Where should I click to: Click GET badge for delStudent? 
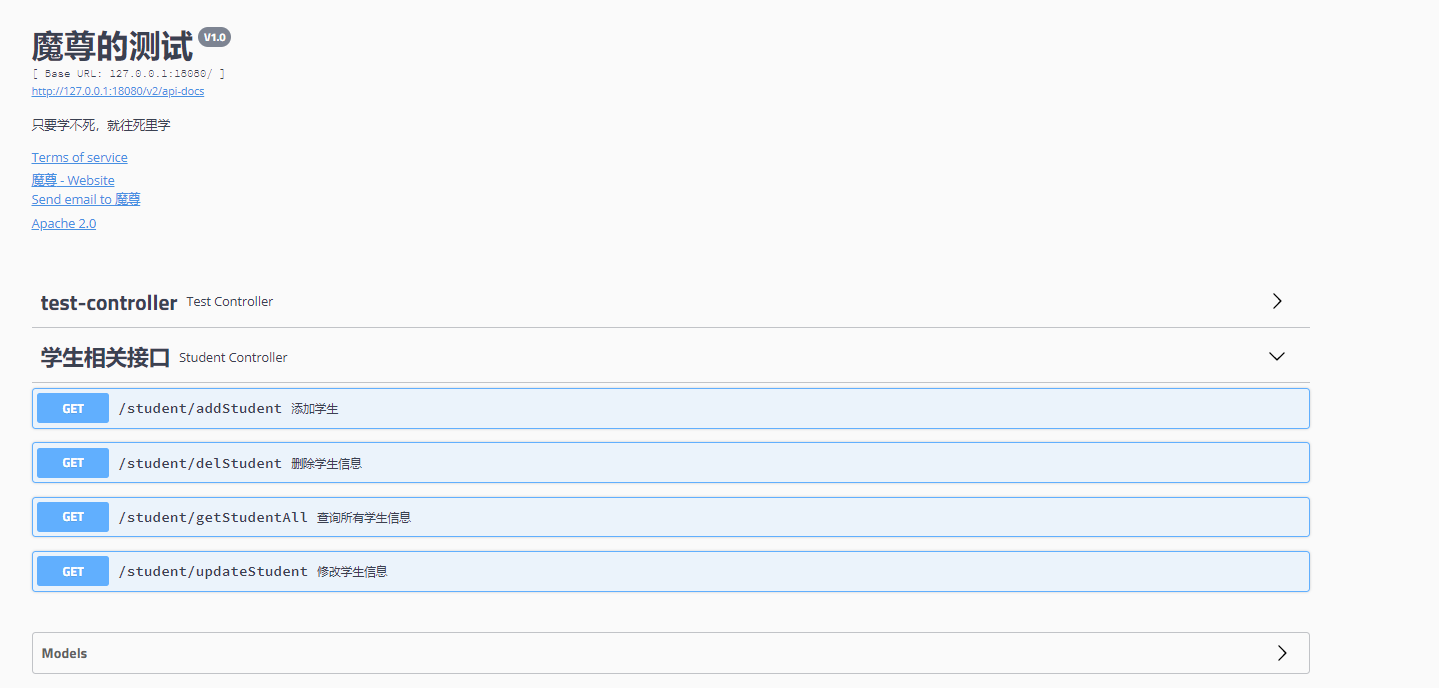[x=73, y=463]
